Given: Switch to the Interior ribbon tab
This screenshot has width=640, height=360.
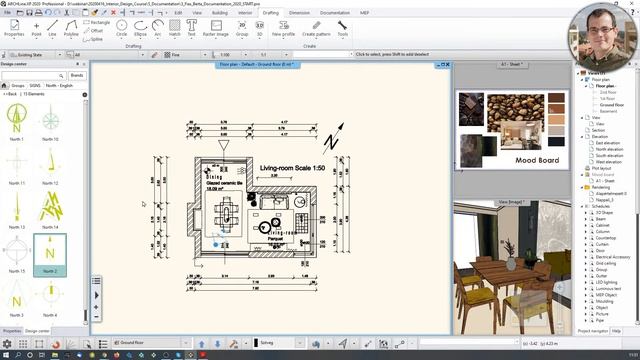Looking at the screenshot, I should [245, 13].
